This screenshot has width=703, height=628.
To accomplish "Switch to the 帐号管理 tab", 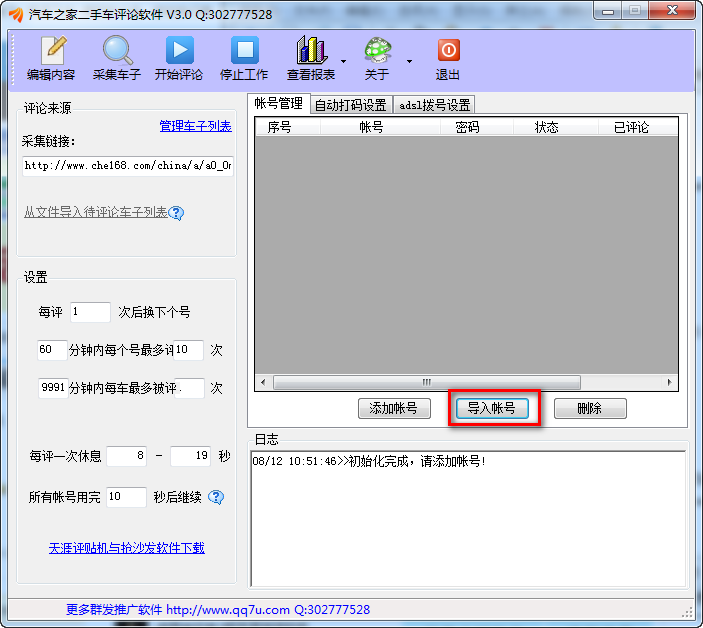I will point(278,104).
